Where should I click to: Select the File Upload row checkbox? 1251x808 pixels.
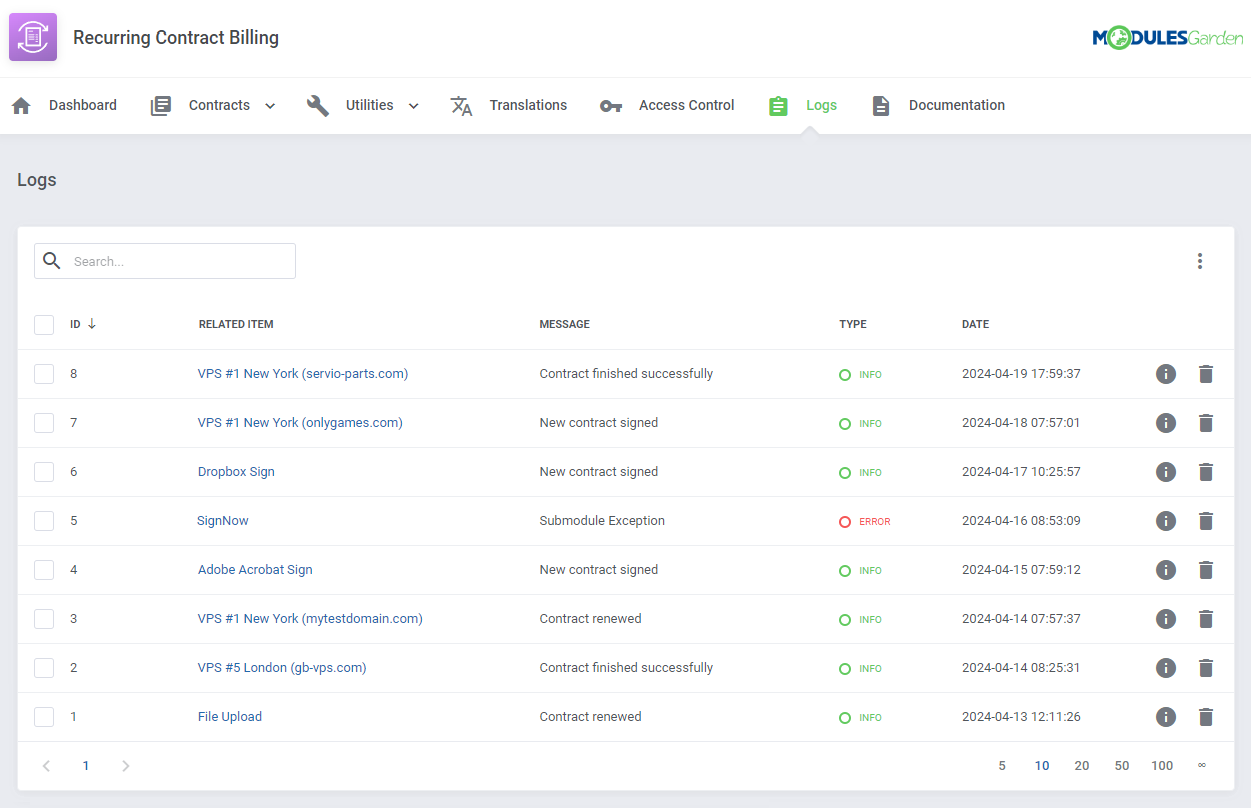click(x=44, y=717)
